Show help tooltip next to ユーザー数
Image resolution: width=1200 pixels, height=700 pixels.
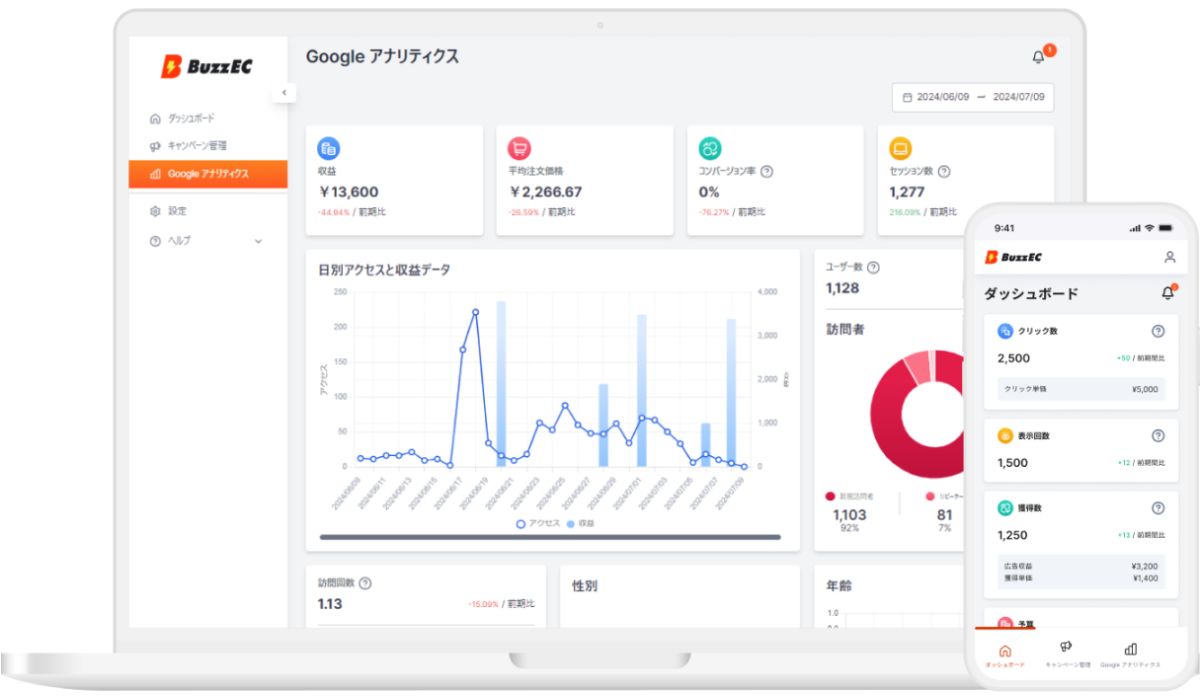click(873, 267)
